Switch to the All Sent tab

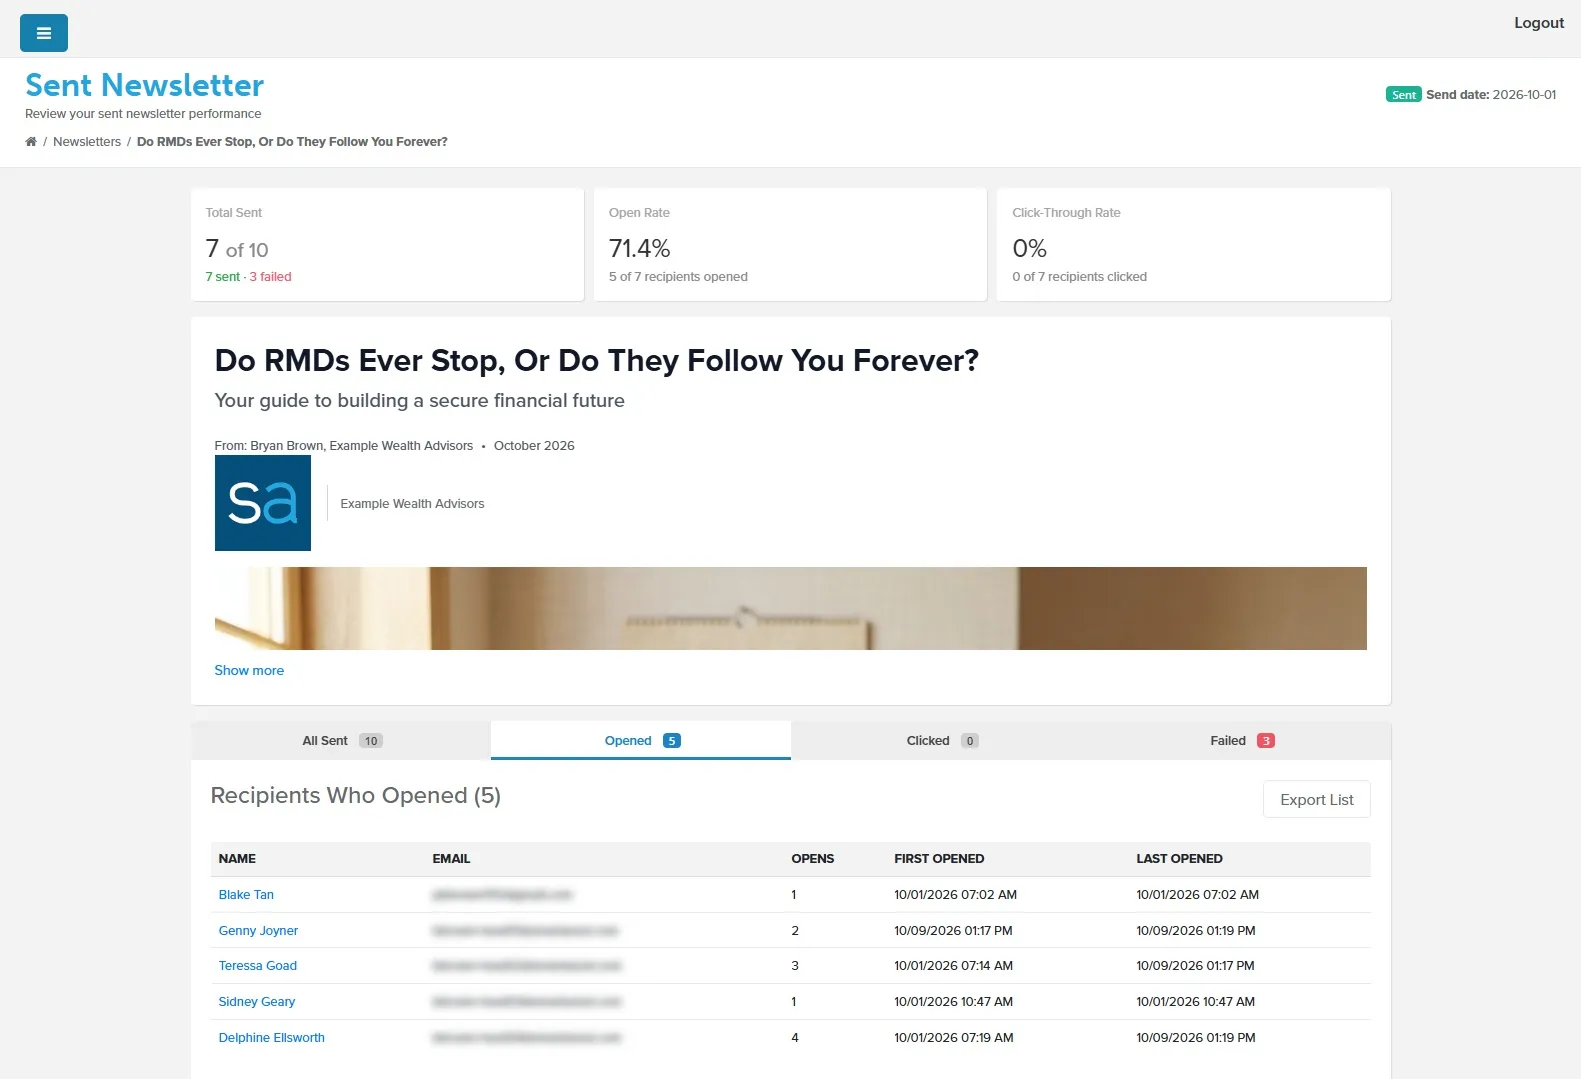pyautogui.click(x=341, y=741)
